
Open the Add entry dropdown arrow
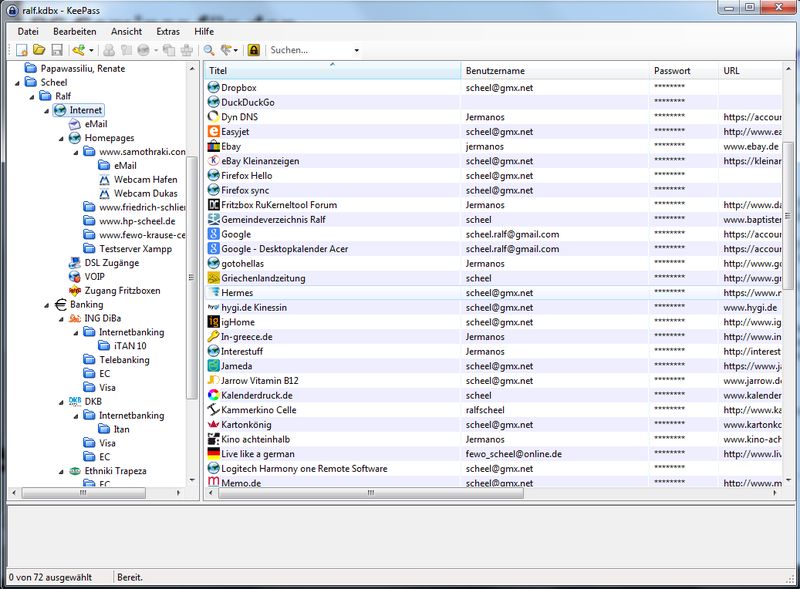coord(91,51)
